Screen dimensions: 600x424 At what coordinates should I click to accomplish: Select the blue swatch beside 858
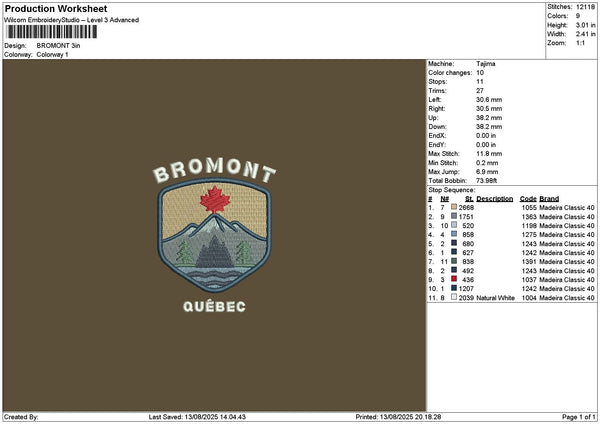[454, 234]
